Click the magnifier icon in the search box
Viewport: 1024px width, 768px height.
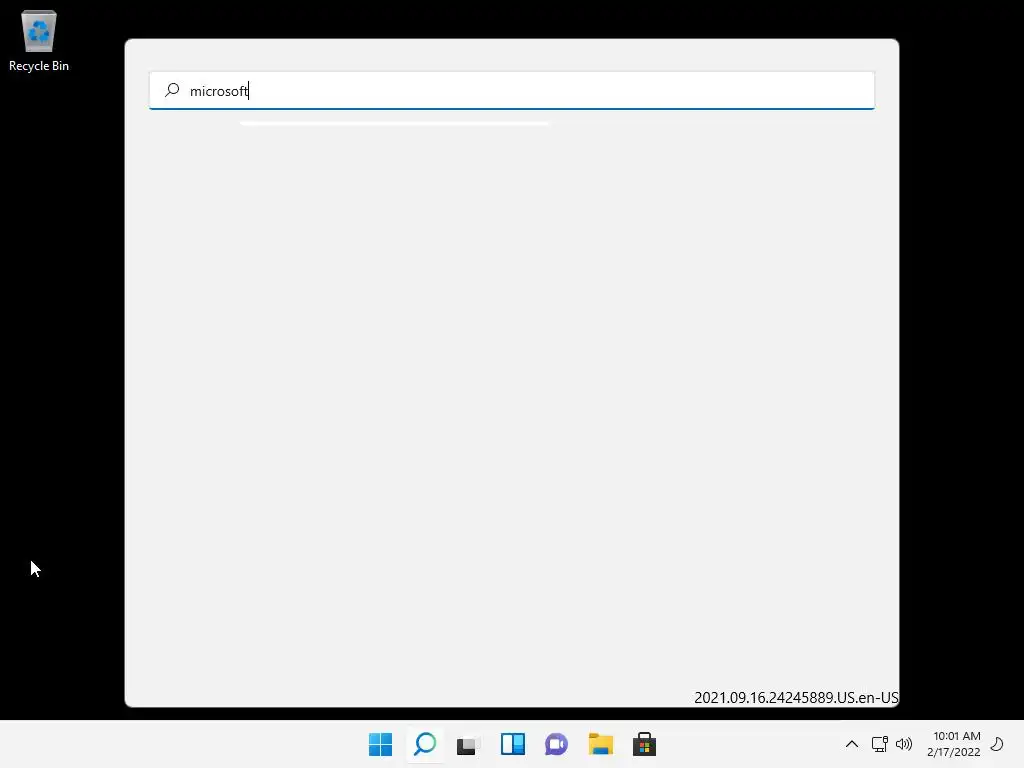(172, 90)
